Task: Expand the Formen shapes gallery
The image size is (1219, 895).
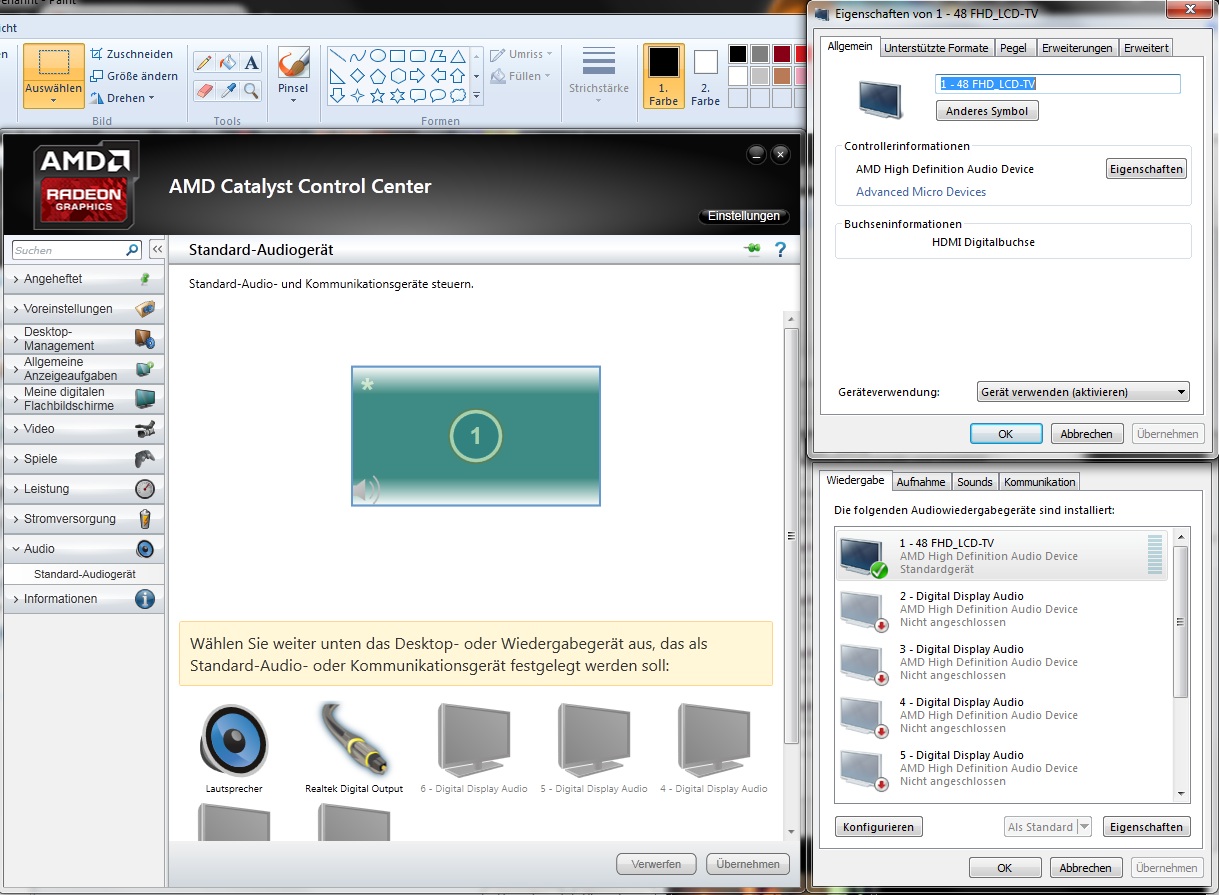Action: pos(477,96)
